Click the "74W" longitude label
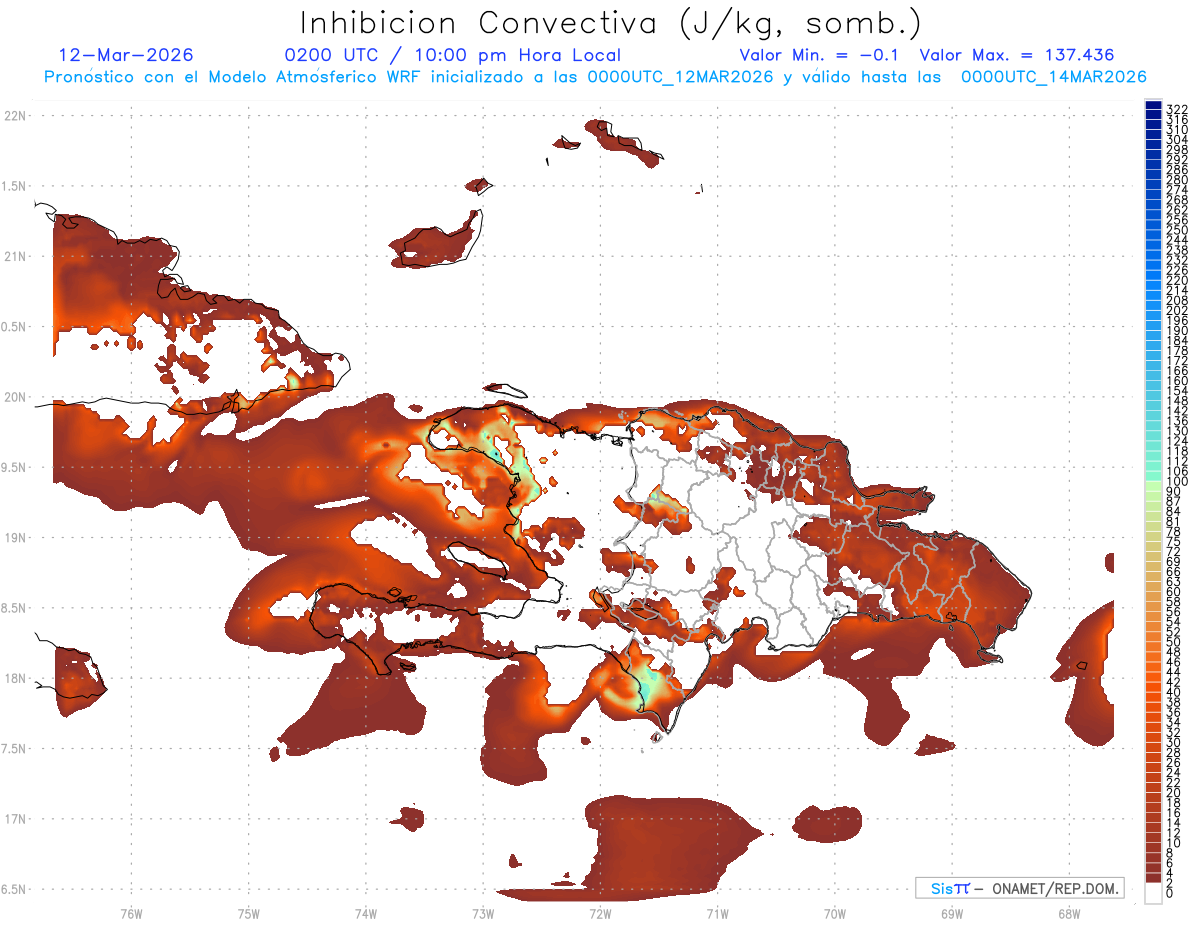Viewport: 1200px width, 927px height. click(x=365, y=913)
